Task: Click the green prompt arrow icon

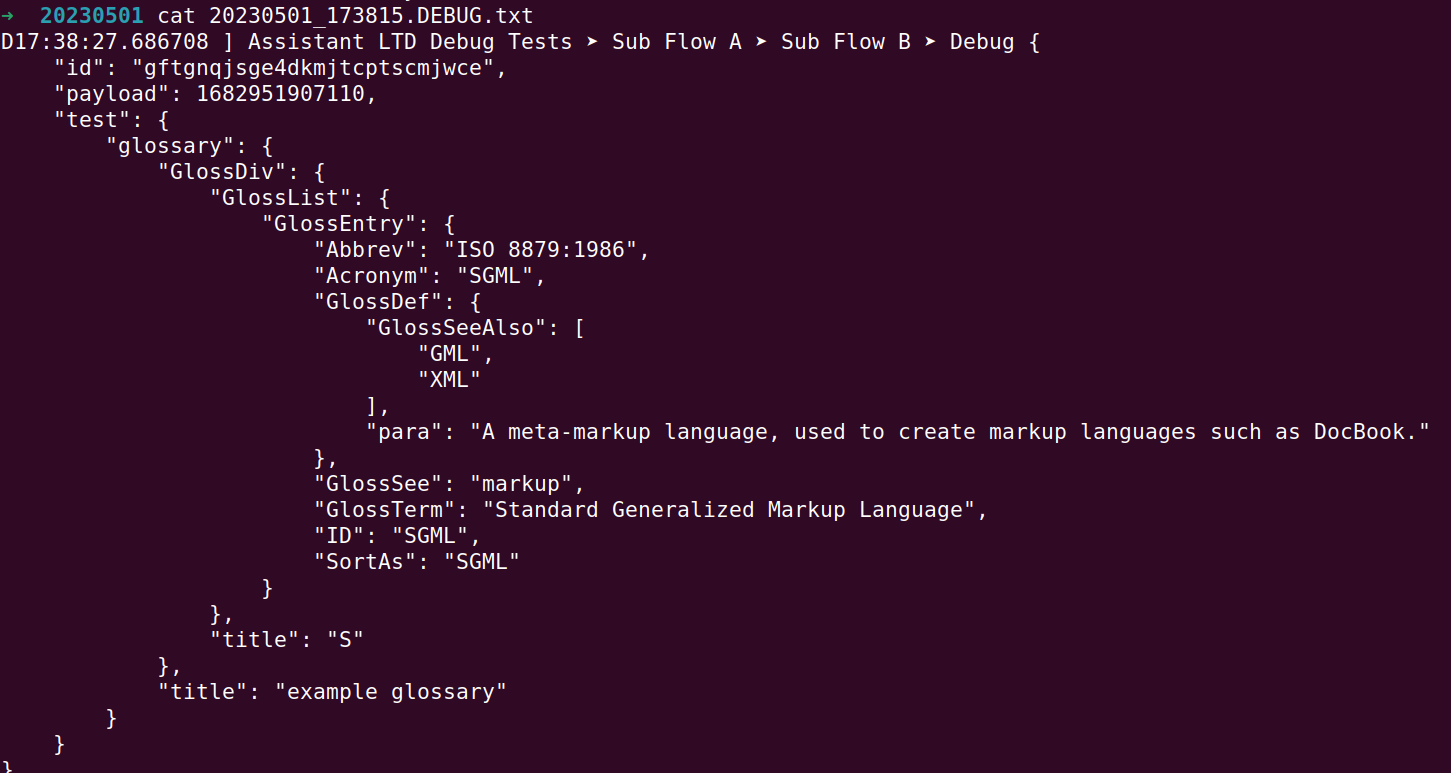Action: pyautogui.click(x=8, y=16)
